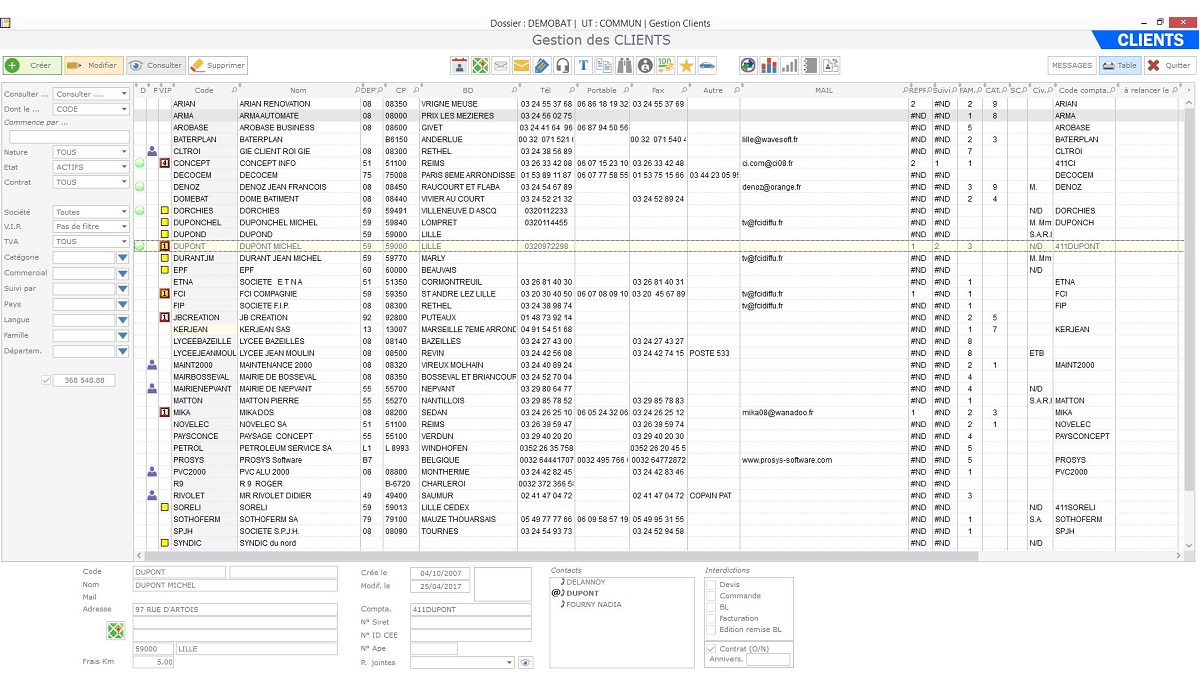Sort by the MAIL column header
The image size is (1200, 687).
point(823,90)
